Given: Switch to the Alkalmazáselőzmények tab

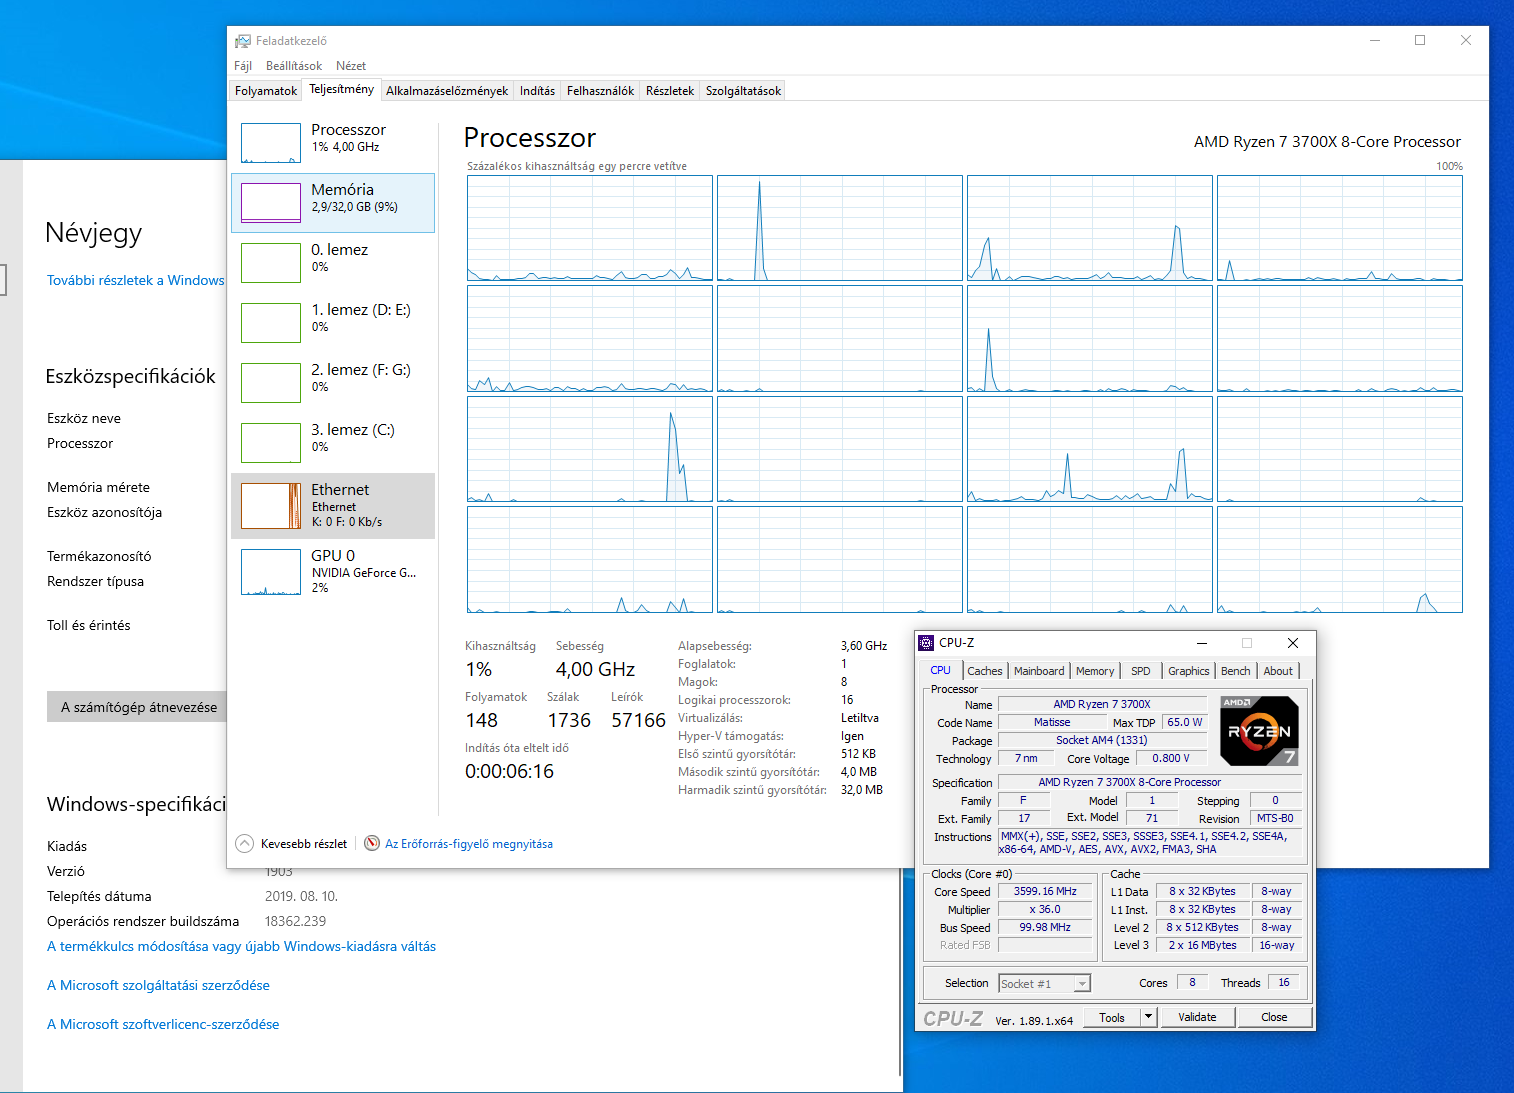Looking at the screenshot, I should 447,91.
